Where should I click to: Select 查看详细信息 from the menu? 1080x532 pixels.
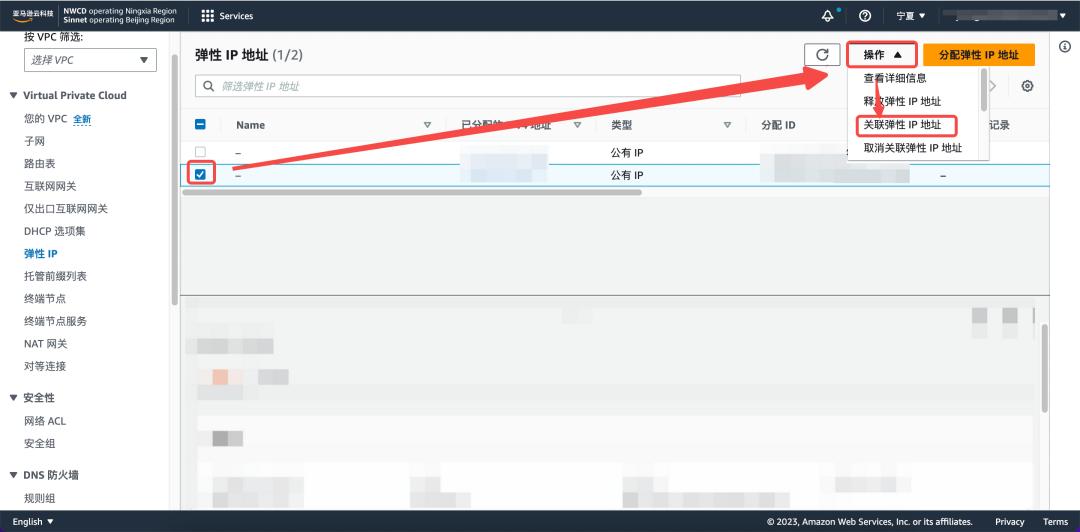point(895,79)
